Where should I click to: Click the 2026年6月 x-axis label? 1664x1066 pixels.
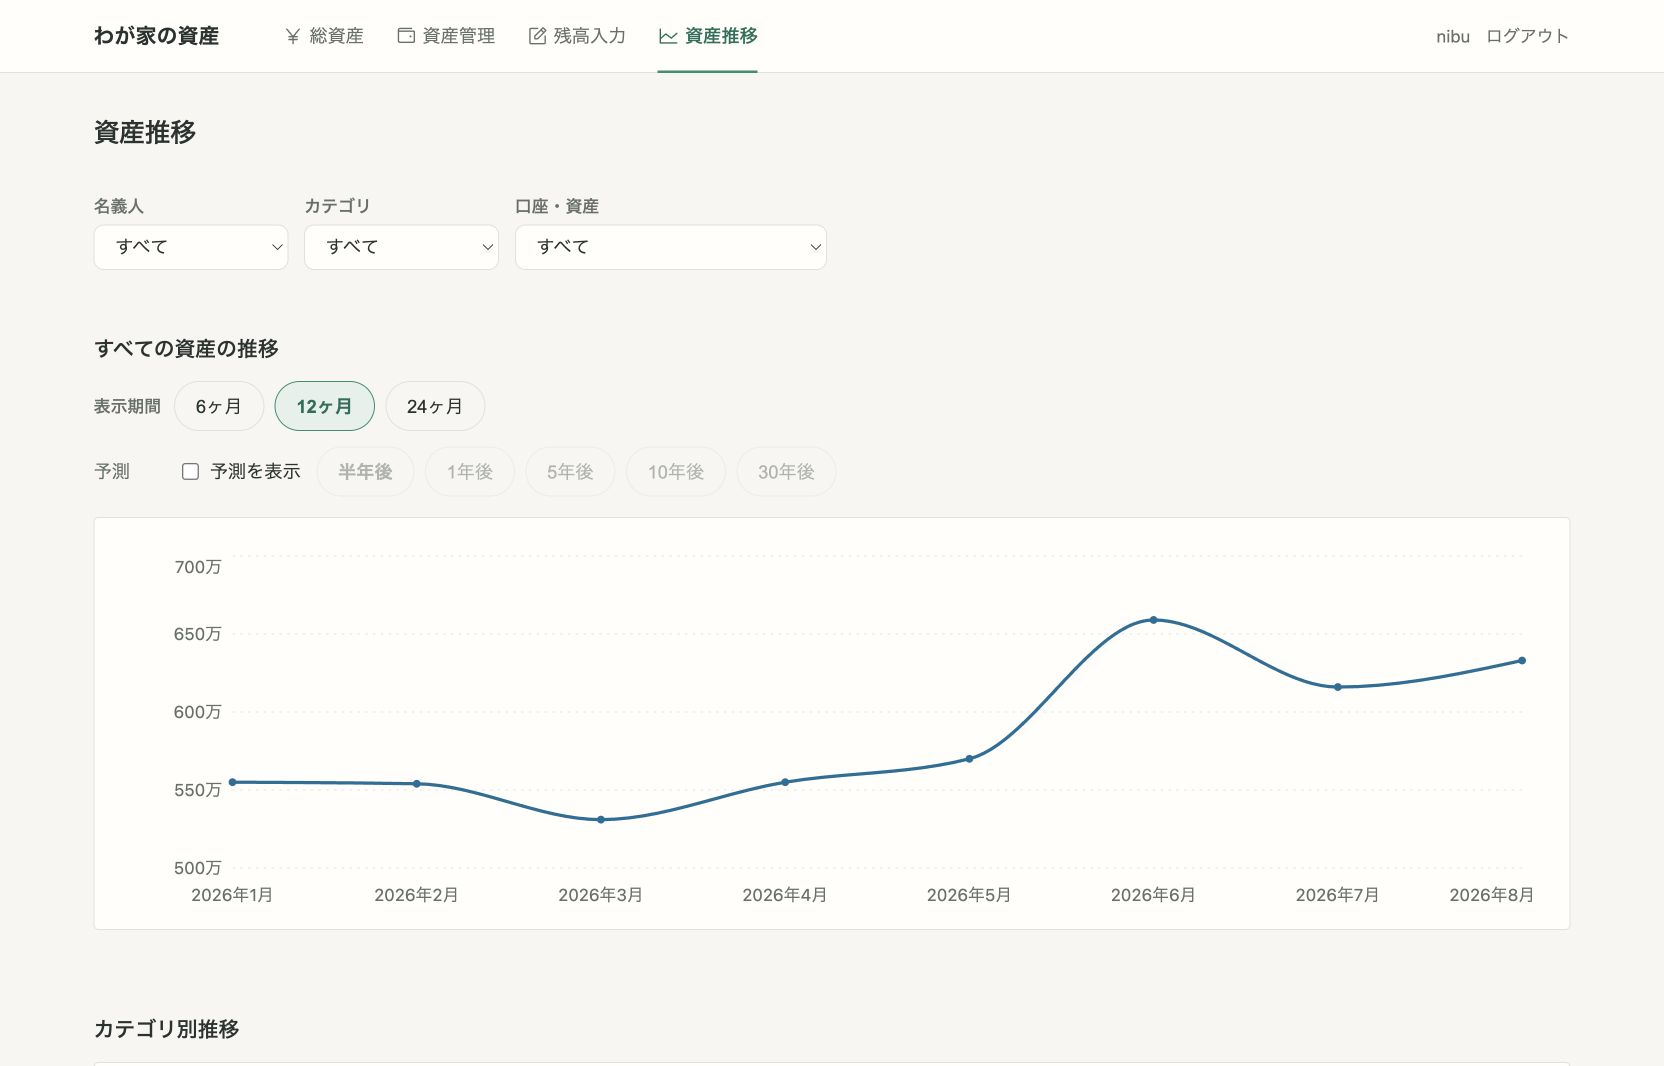coord(1153,895)
